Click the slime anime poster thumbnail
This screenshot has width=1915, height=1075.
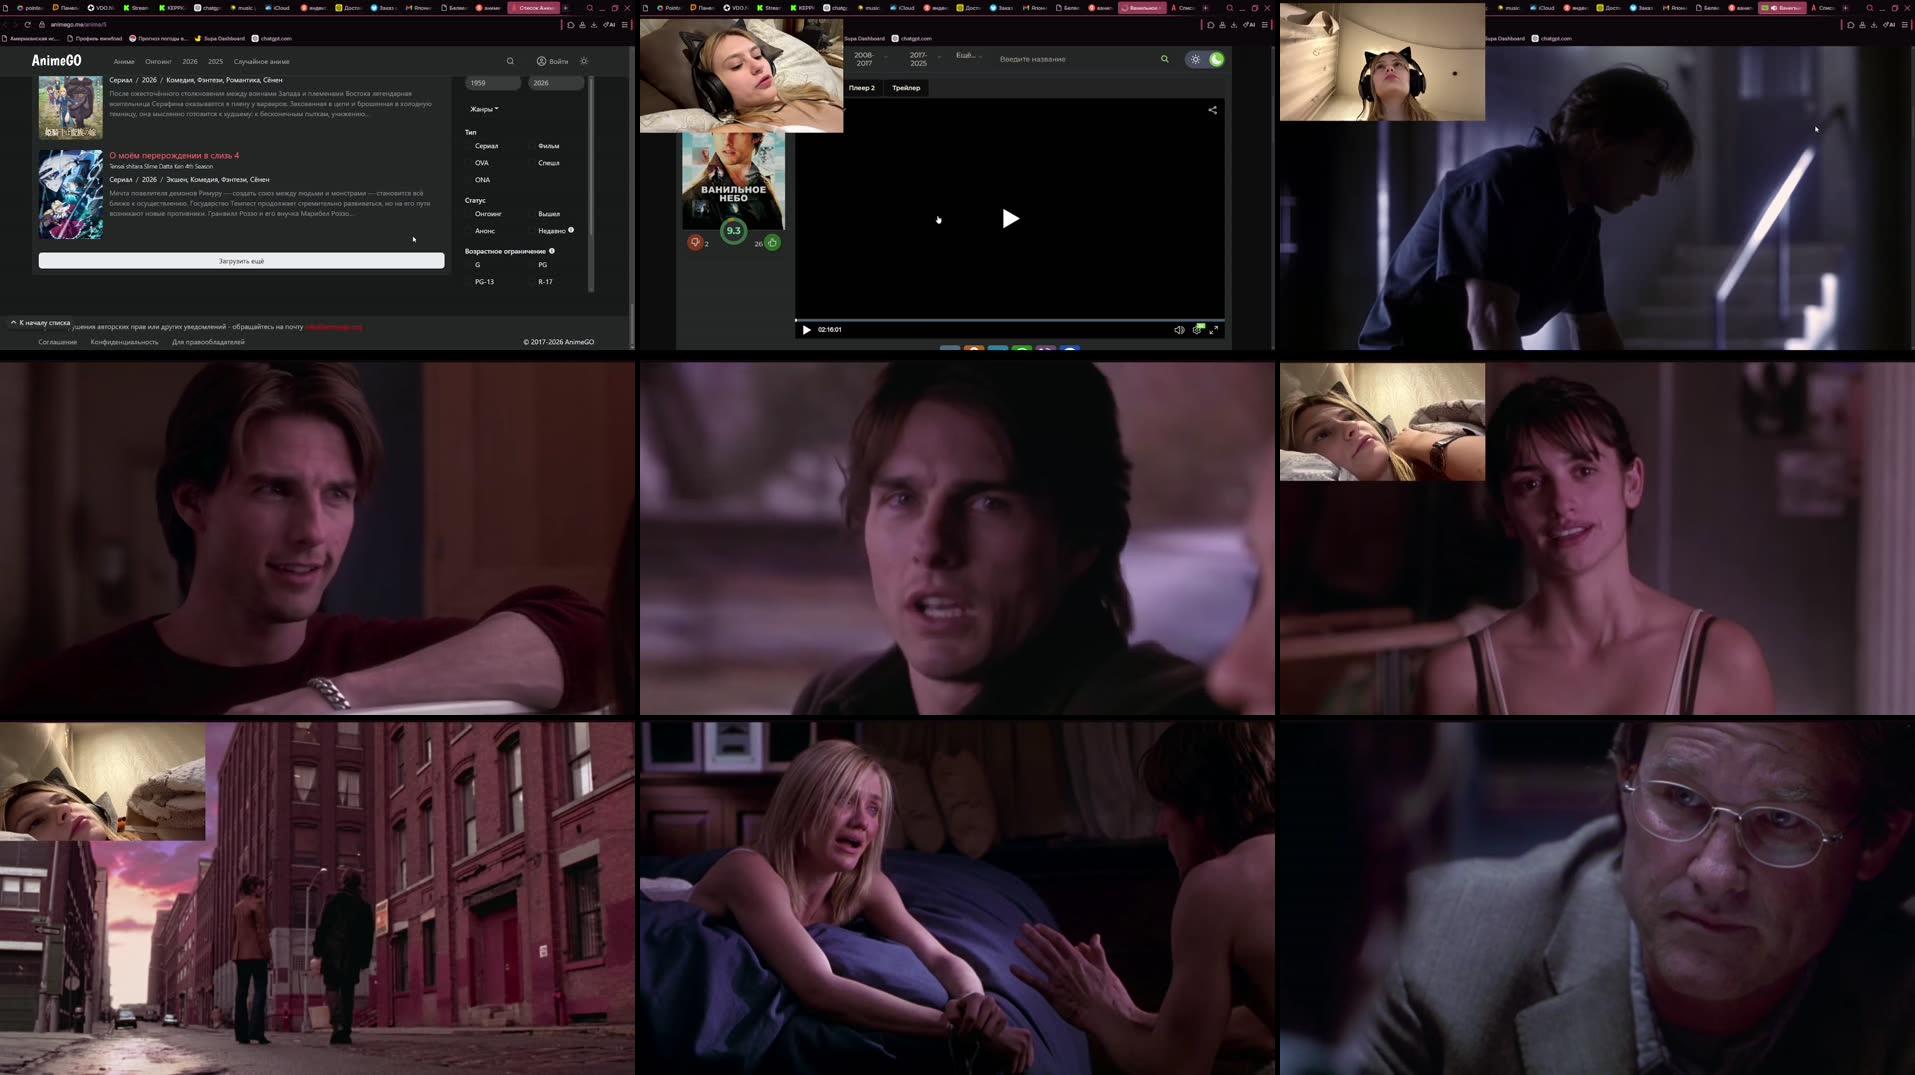pyautogui.click(x=70, y=195)
